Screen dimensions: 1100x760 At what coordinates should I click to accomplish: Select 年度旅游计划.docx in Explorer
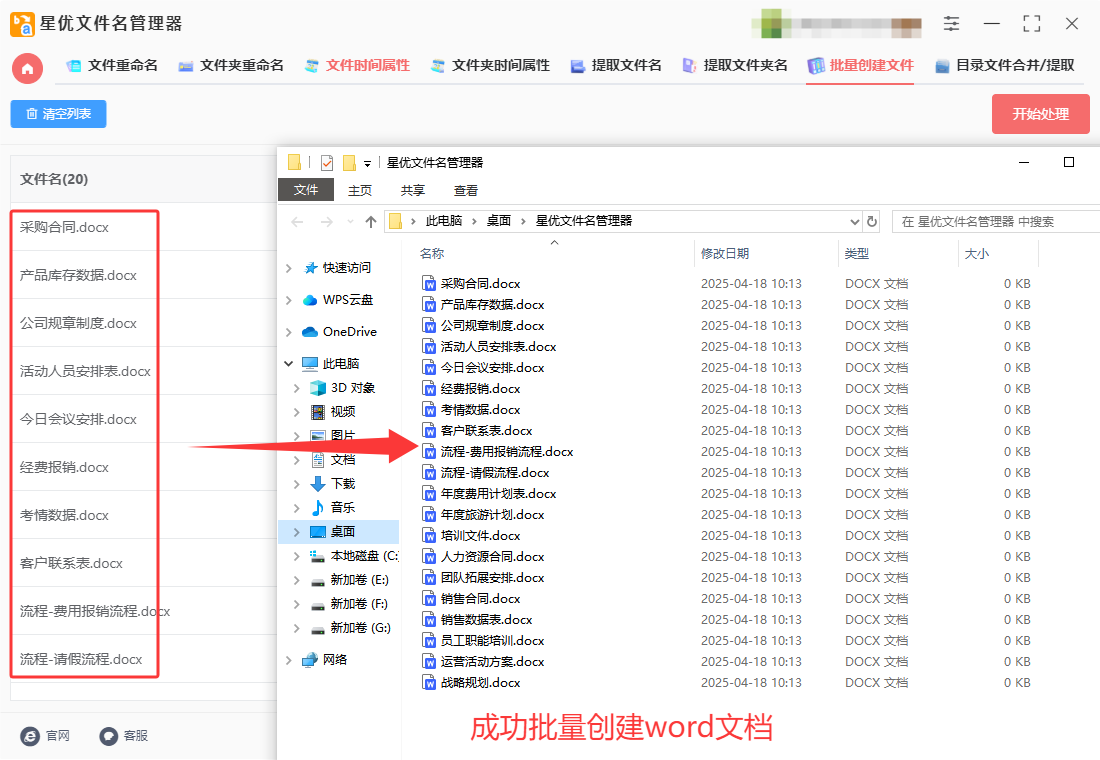[x=492, y=514]
